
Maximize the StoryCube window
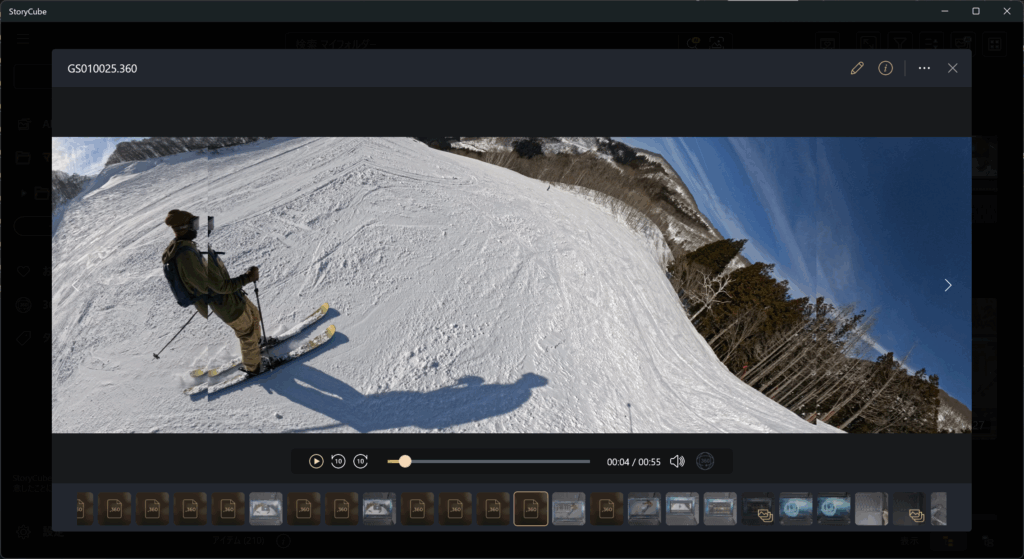click(976, 11)
